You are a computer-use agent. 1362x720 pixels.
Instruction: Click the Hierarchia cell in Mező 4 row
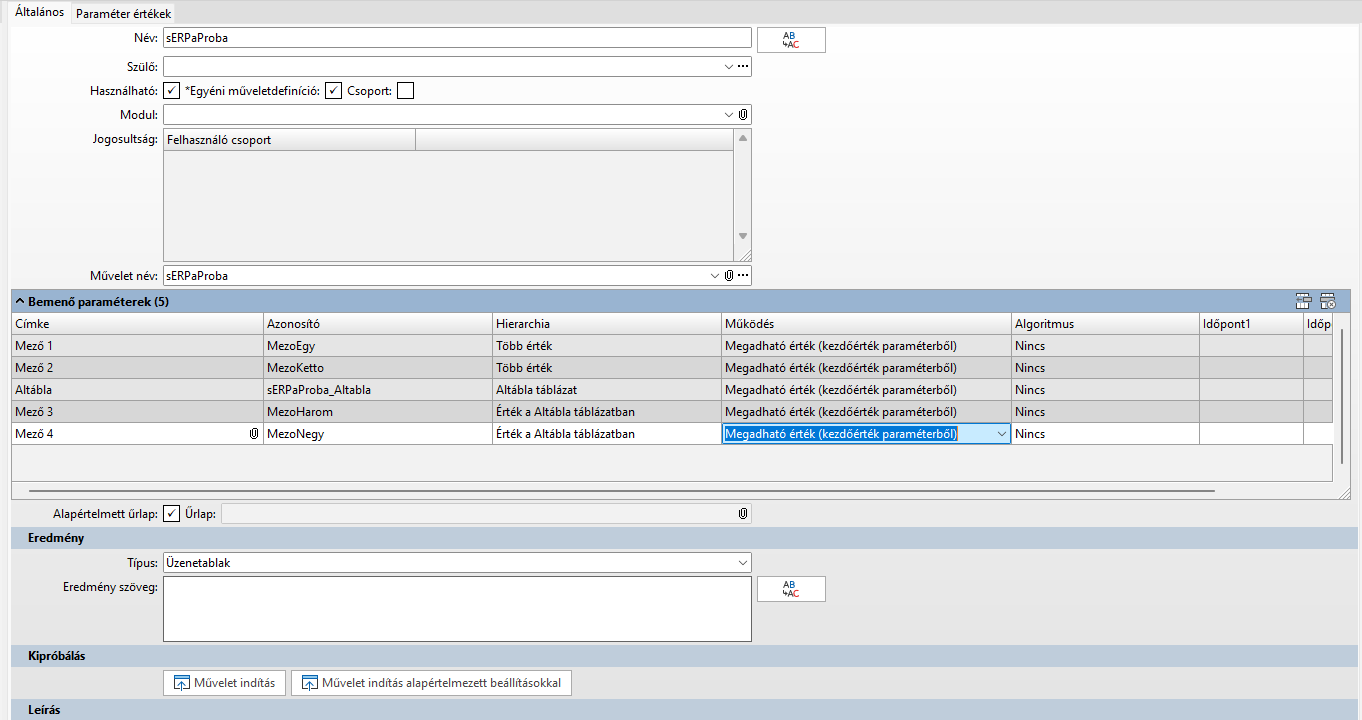click(x=607, y=434)
